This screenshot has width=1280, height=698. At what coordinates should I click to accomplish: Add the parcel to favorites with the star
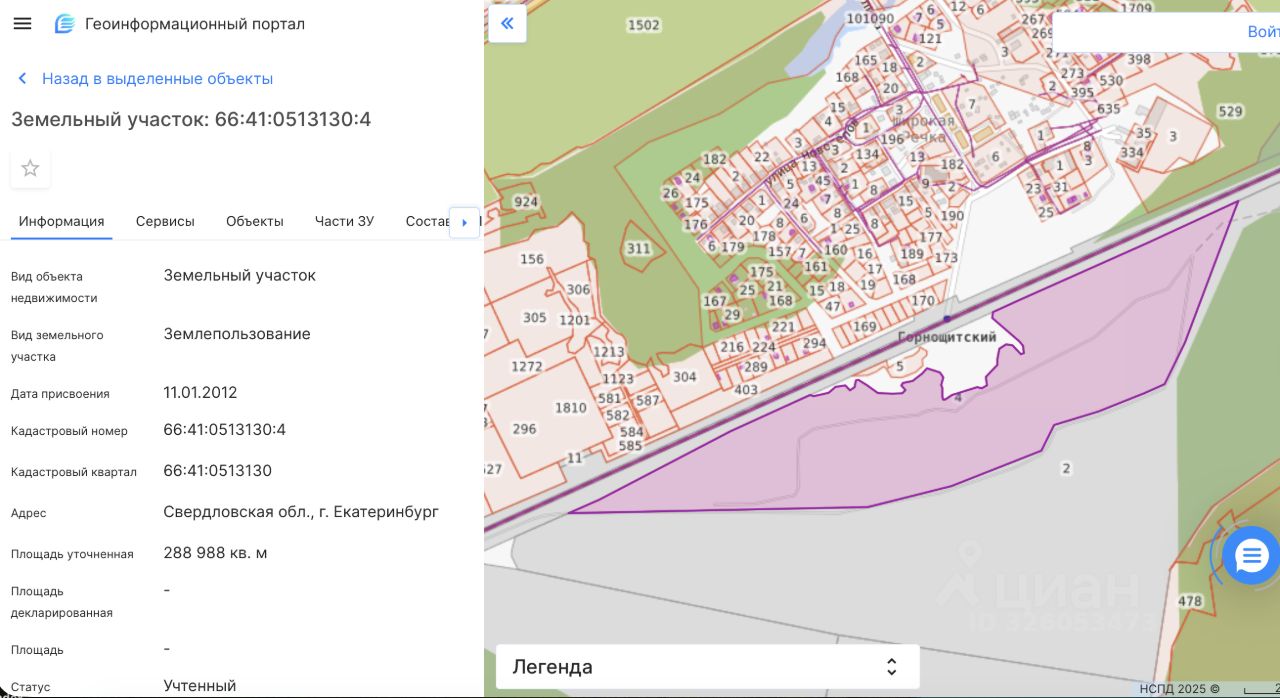[x=30, y=168]
